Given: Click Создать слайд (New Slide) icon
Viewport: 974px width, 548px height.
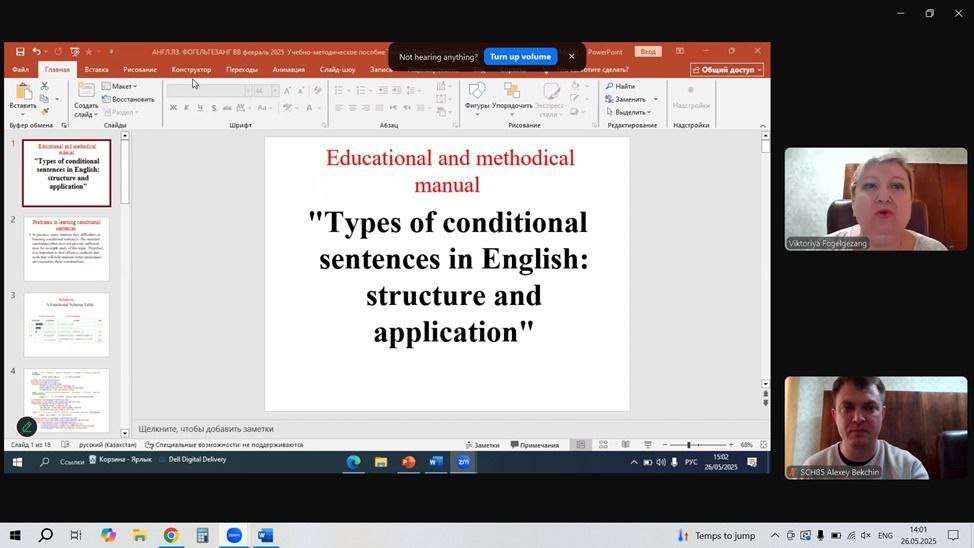Looking at the screenshot, I should click(86, 91).
